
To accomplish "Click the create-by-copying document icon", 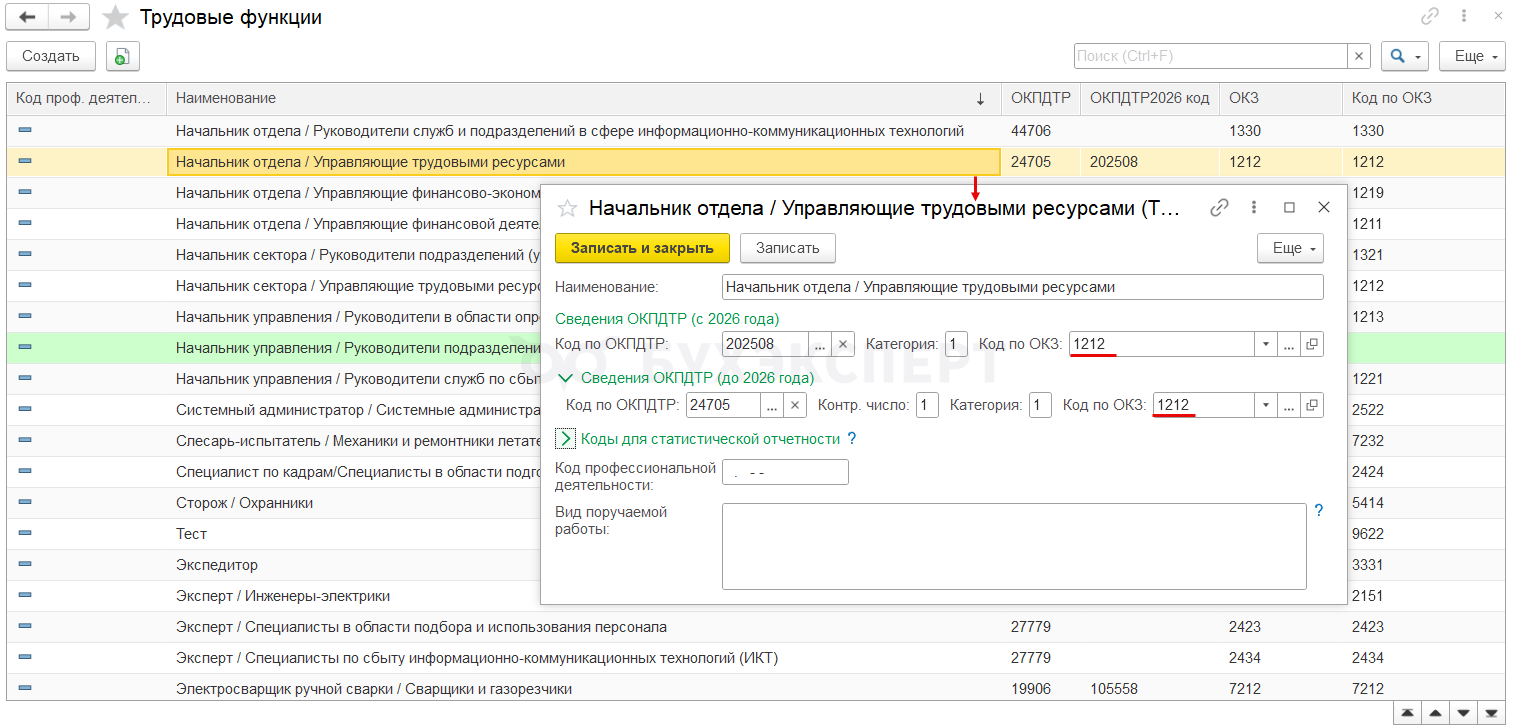I will [122, 57].
